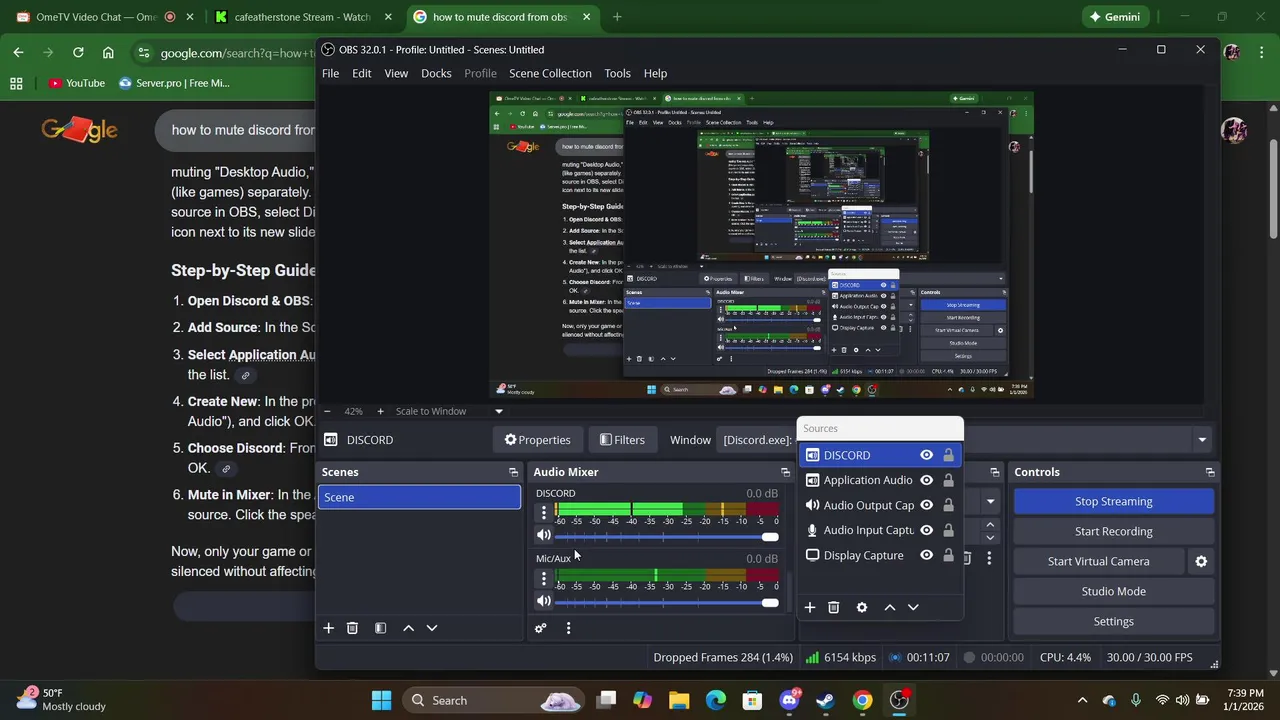Move scene up arrow in Scenes dock
Screen dimensions: 1280x720
click(408, 628)
